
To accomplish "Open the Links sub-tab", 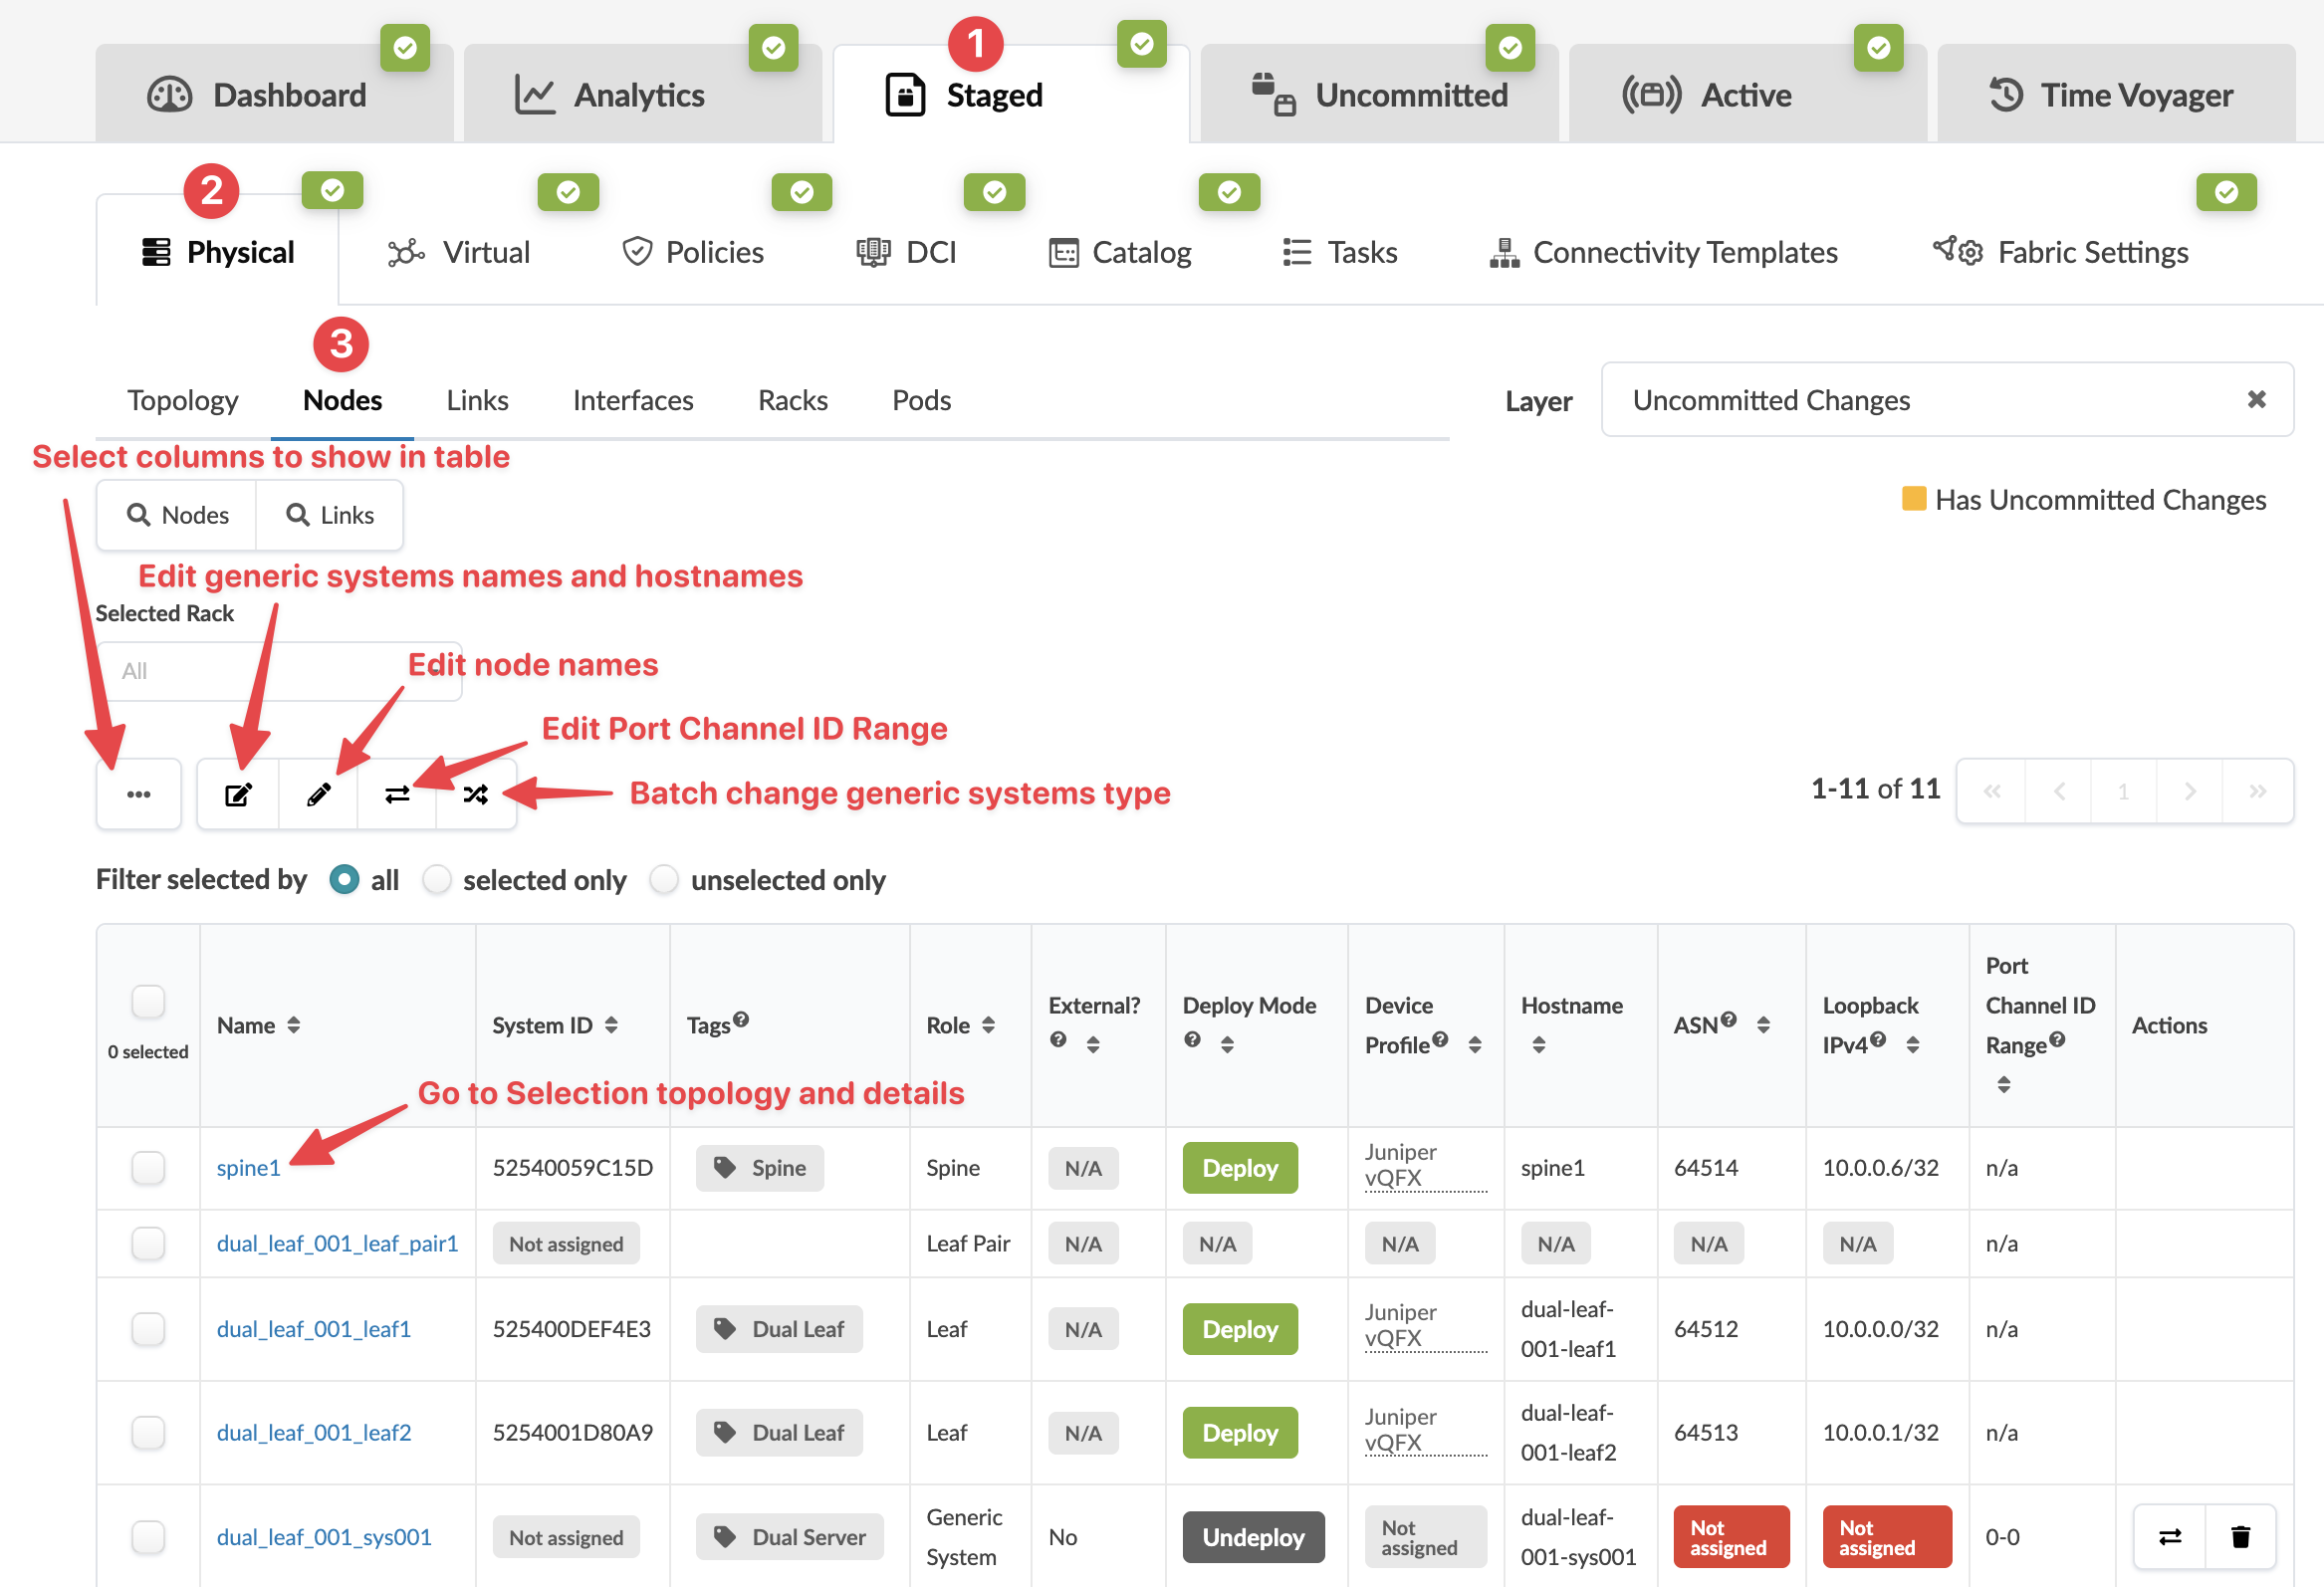I will tap(477, 401).
